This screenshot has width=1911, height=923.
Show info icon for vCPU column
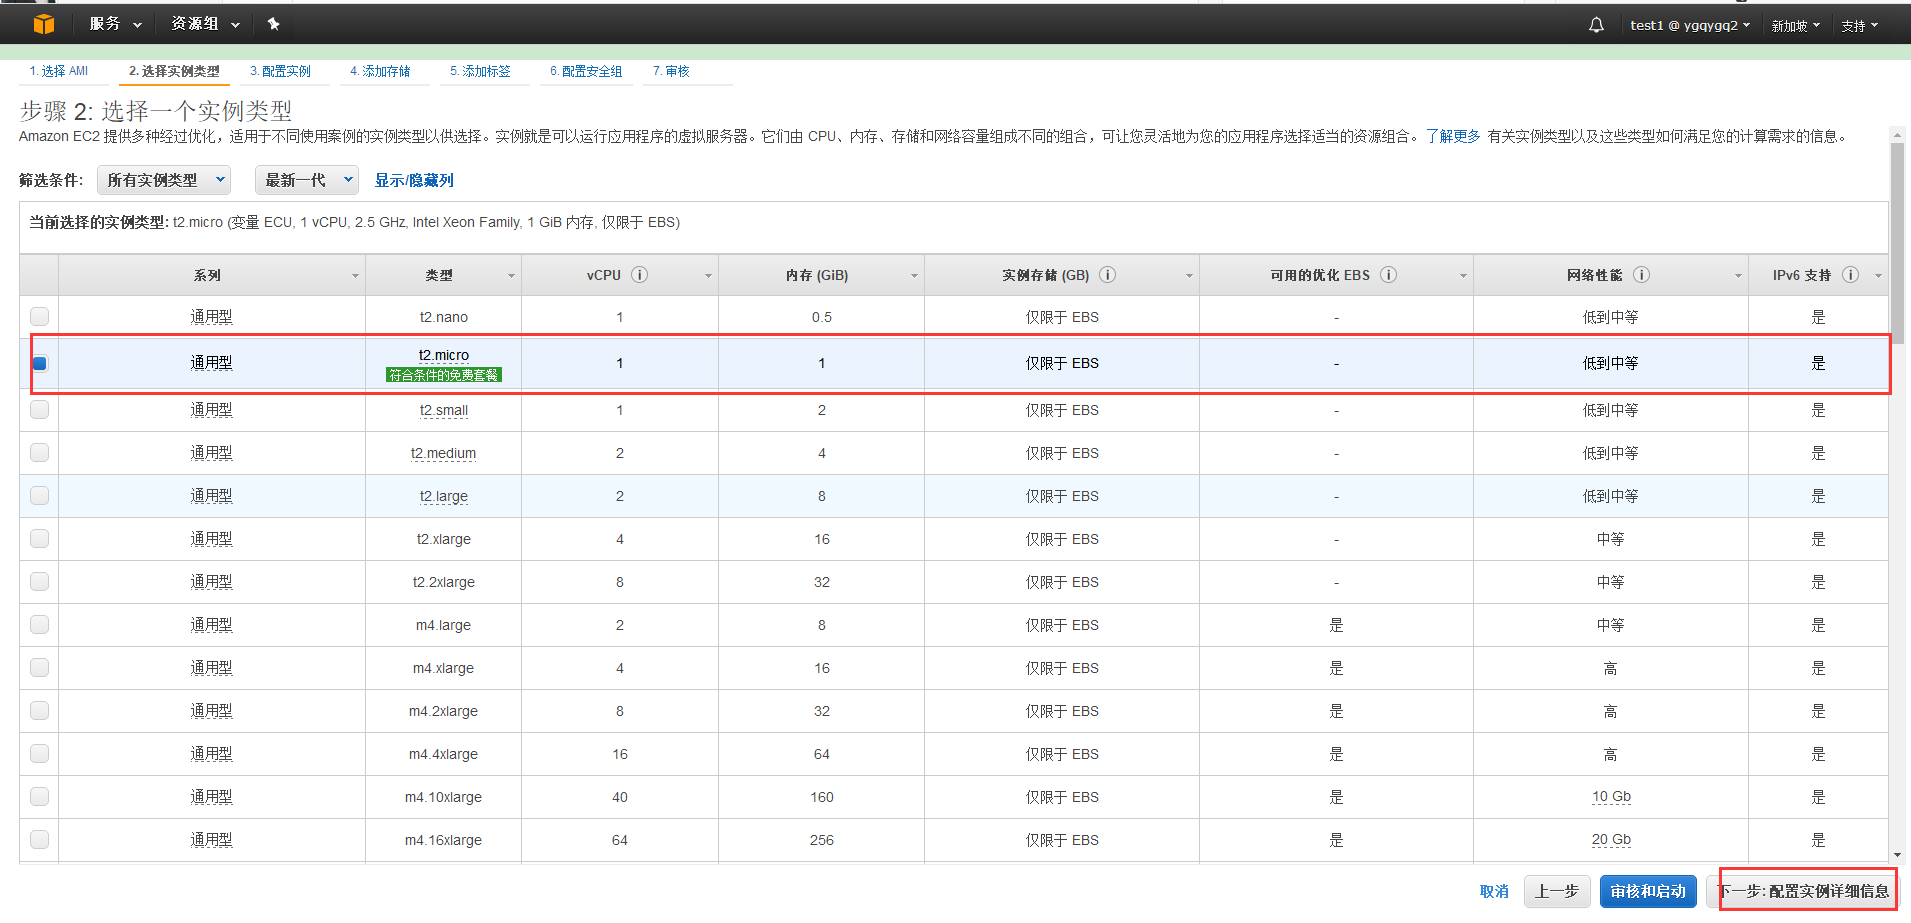640,275
